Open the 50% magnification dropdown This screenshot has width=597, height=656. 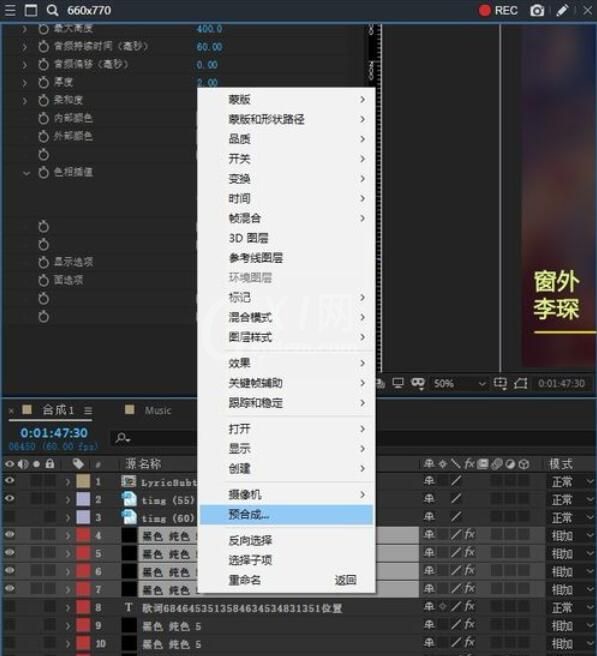tap(459, 383)
